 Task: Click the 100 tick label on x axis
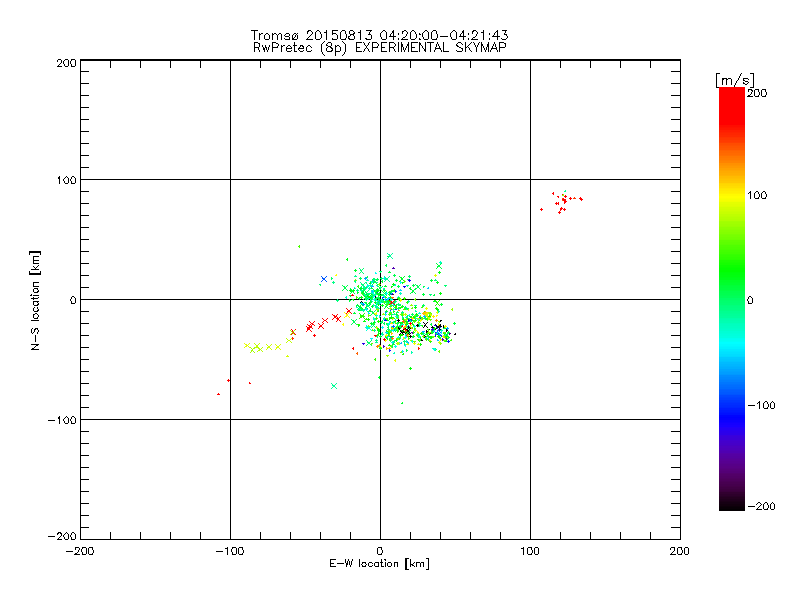[530, 552]
